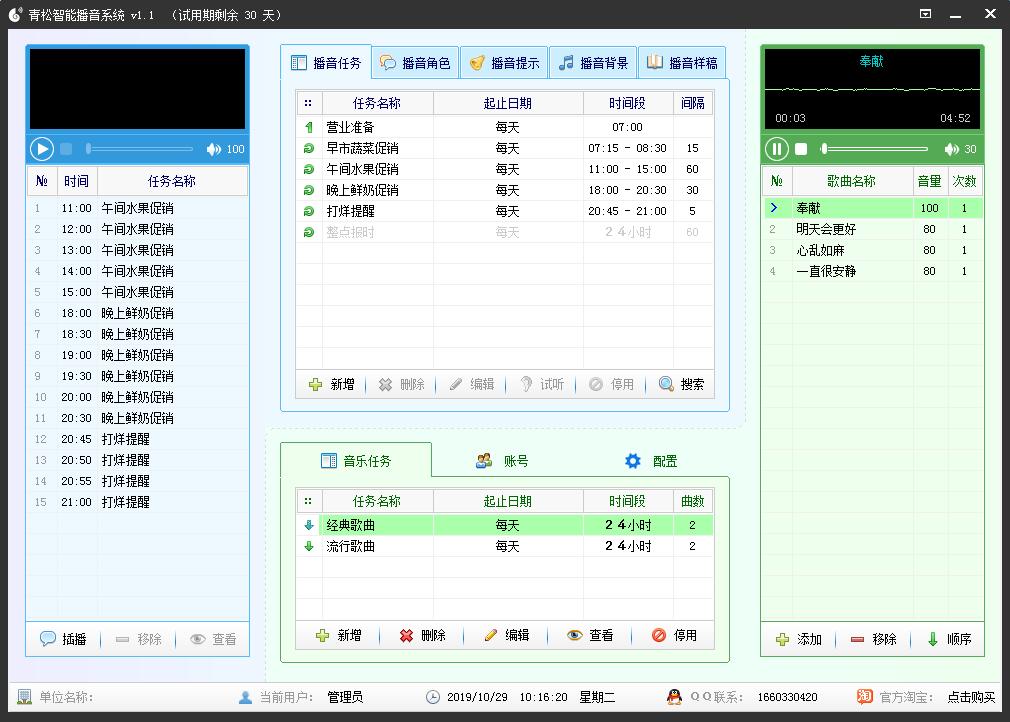Click grid column selector in music task table
The height and width of the screenshot is (722, 1010).
click(x=308, y=501)
